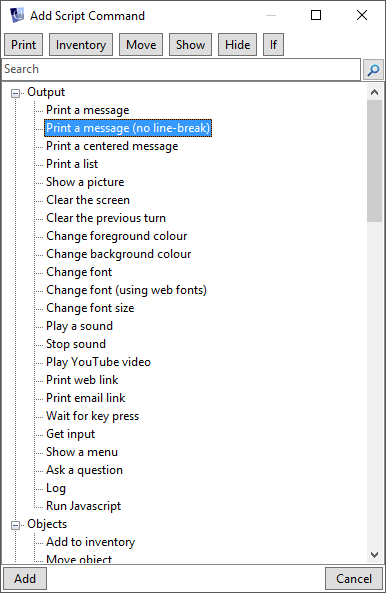Select the plain "Change font" command
Screen dimensions: 386x593
[79, 272]
